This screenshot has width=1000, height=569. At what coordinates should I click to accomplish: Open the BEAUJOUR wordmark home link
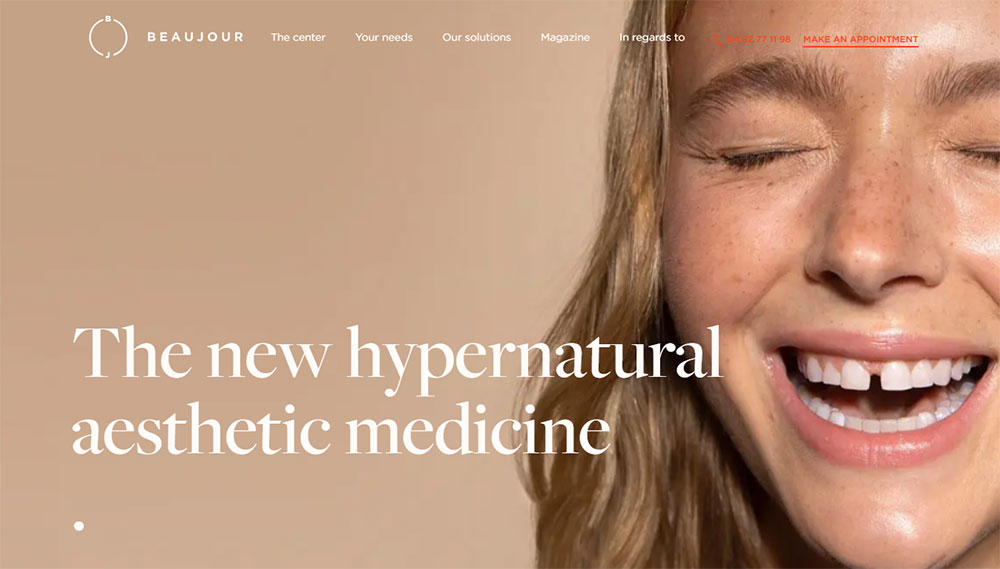point(195,37)
